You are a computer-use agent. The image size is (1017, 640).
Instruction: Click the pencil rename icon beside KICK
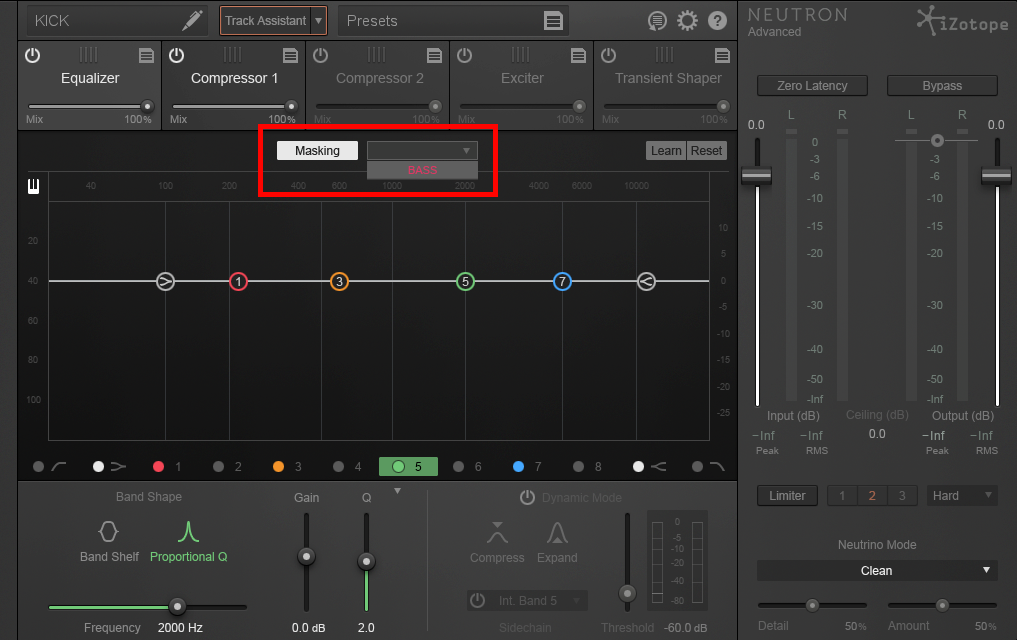(192, 20)
